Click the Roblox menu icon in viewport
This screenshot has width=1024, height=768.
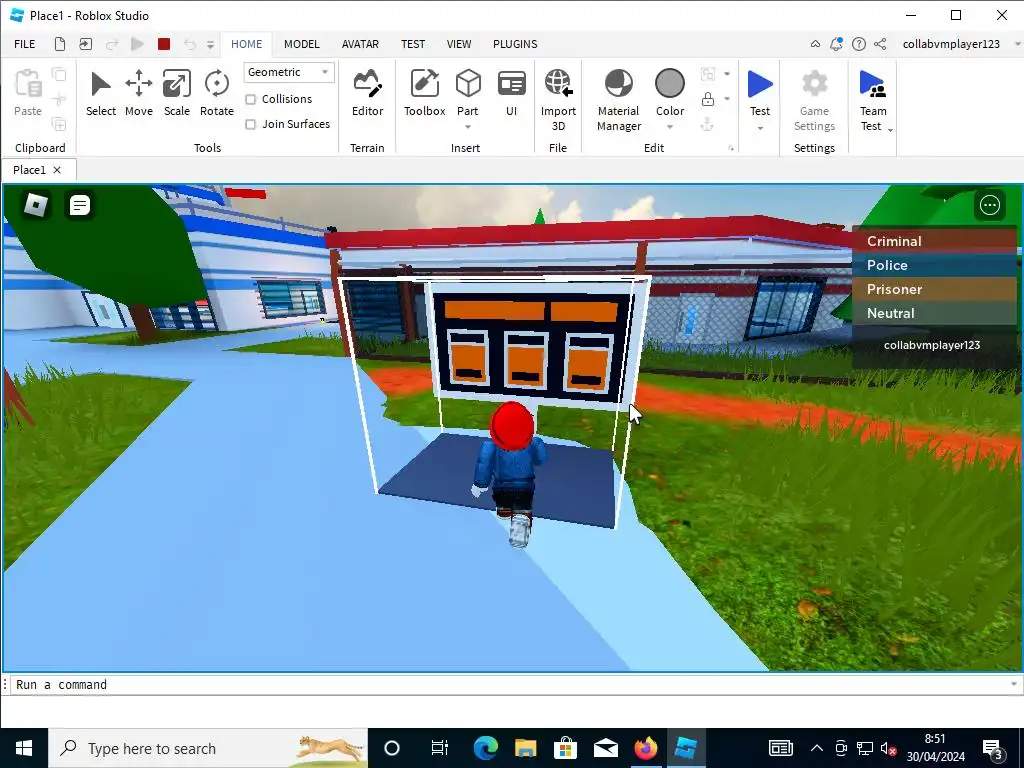[x=36, y=205]
